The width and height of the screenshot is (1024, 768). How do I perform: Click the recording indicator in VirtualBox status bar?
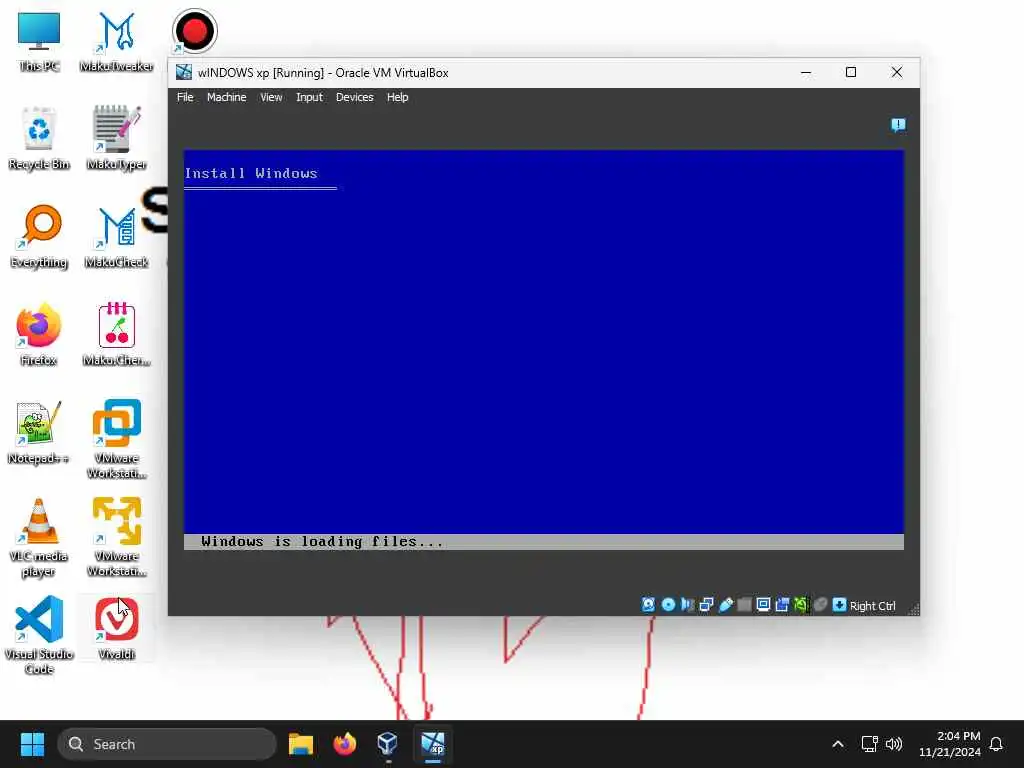(x=782, y=605)
